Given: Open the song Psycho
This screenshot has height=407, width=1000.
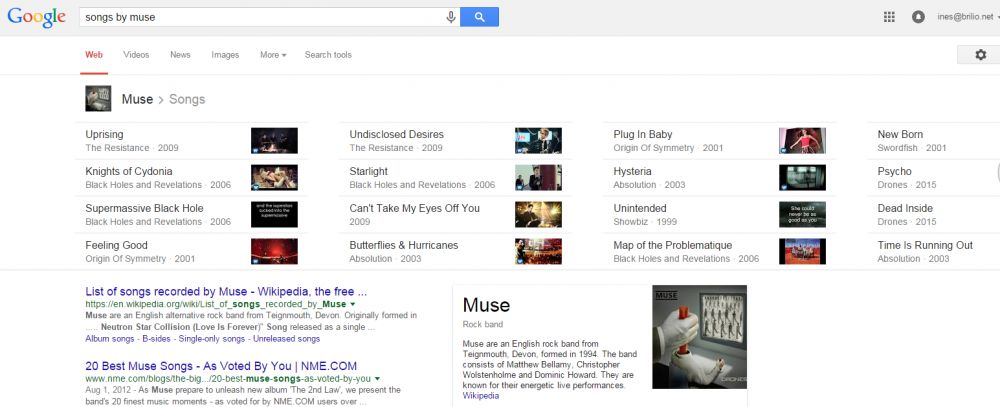Looking at the screenshot, I should [x=895, y=171].
